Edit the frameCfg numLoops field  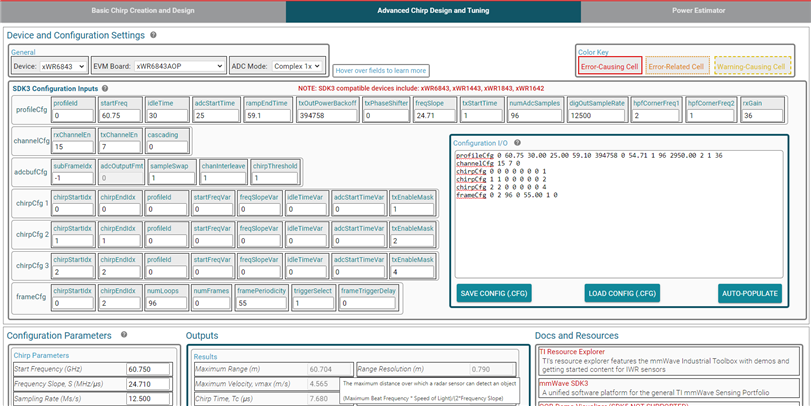pyautogui.click(x=166, y=303)
